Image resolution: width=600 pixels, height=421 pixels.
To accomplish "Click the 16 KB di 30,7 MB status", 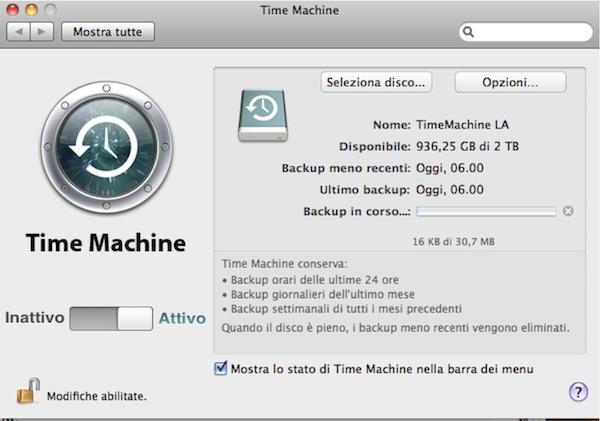I will click(453, 242).
